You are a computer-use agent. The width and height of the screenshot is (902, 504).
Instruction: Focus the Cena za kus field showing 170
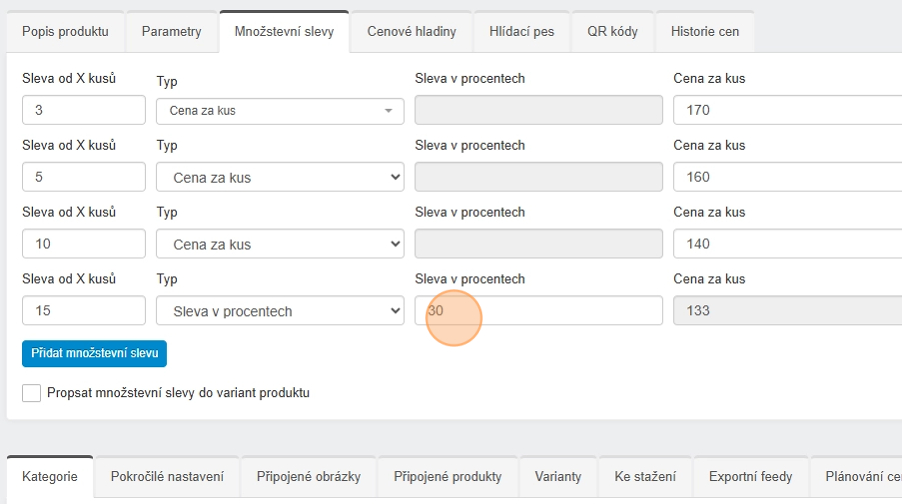tap(786, 111)
